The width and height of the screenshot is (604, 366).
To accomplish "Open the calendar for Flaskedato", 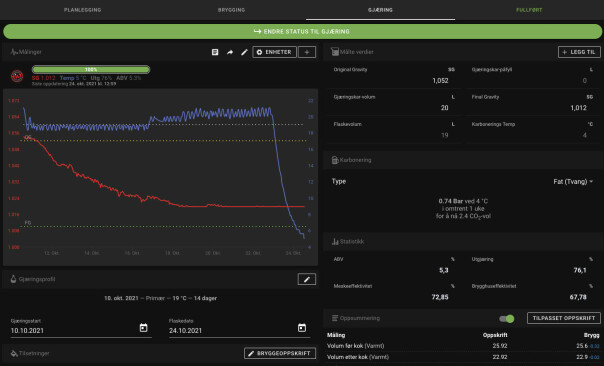I will pos(302,328).
